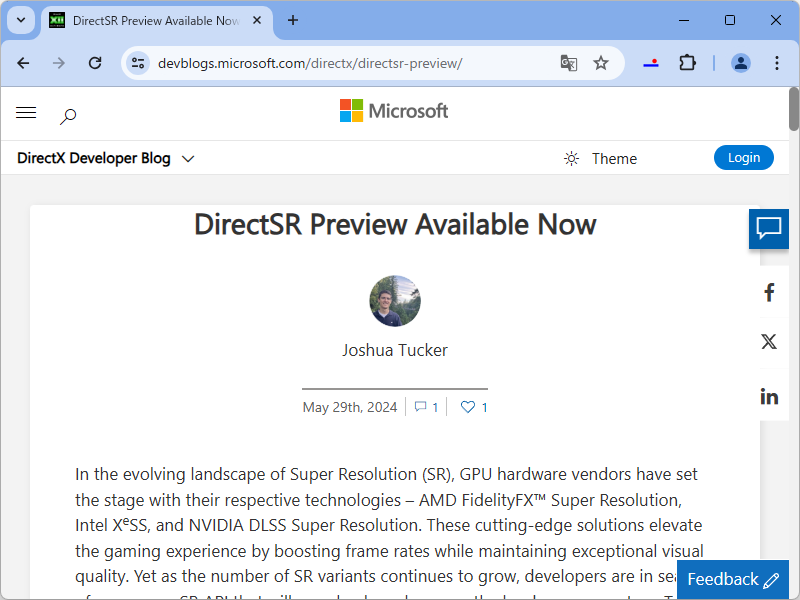The image size is (800, 600).
Task: Open the site search magnifier icon
Action: pos(68,116)
